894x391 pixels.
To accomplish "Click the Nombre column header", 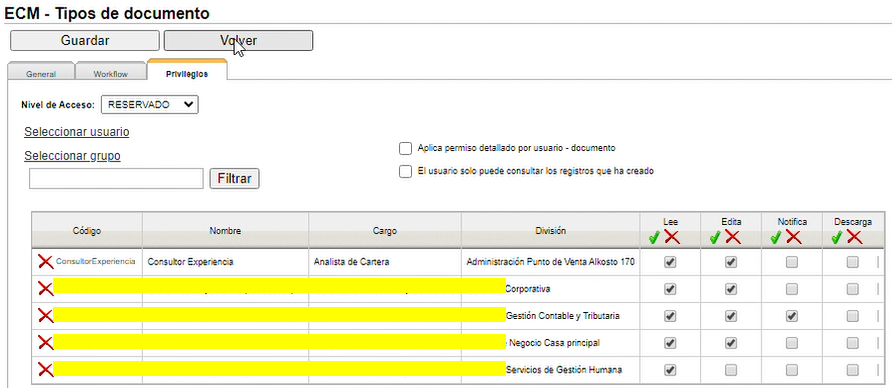I will point(225,231).
